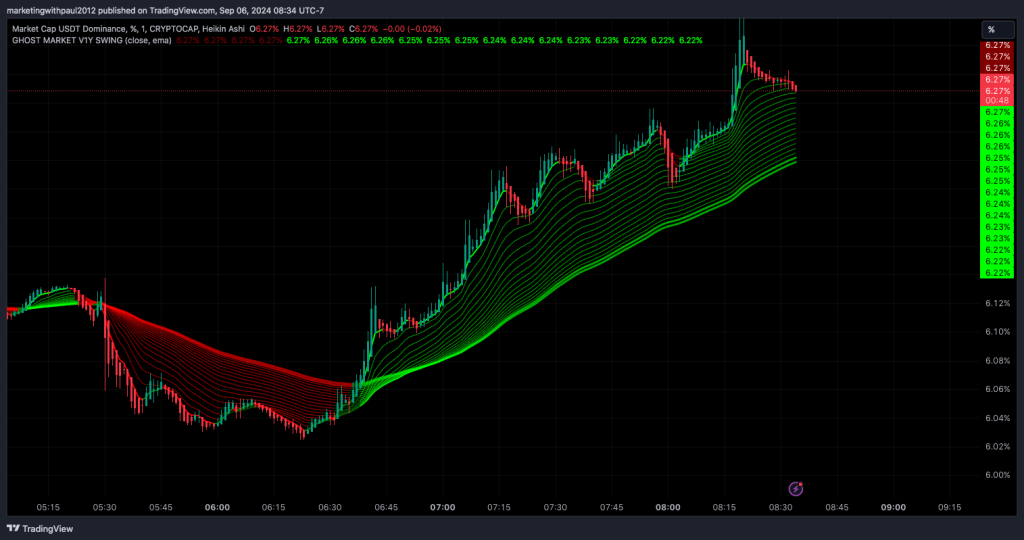The width and height of the screenshot is (1024, 540).
Task: Click the 06:30 time axis label
Action: pos(330,507)
